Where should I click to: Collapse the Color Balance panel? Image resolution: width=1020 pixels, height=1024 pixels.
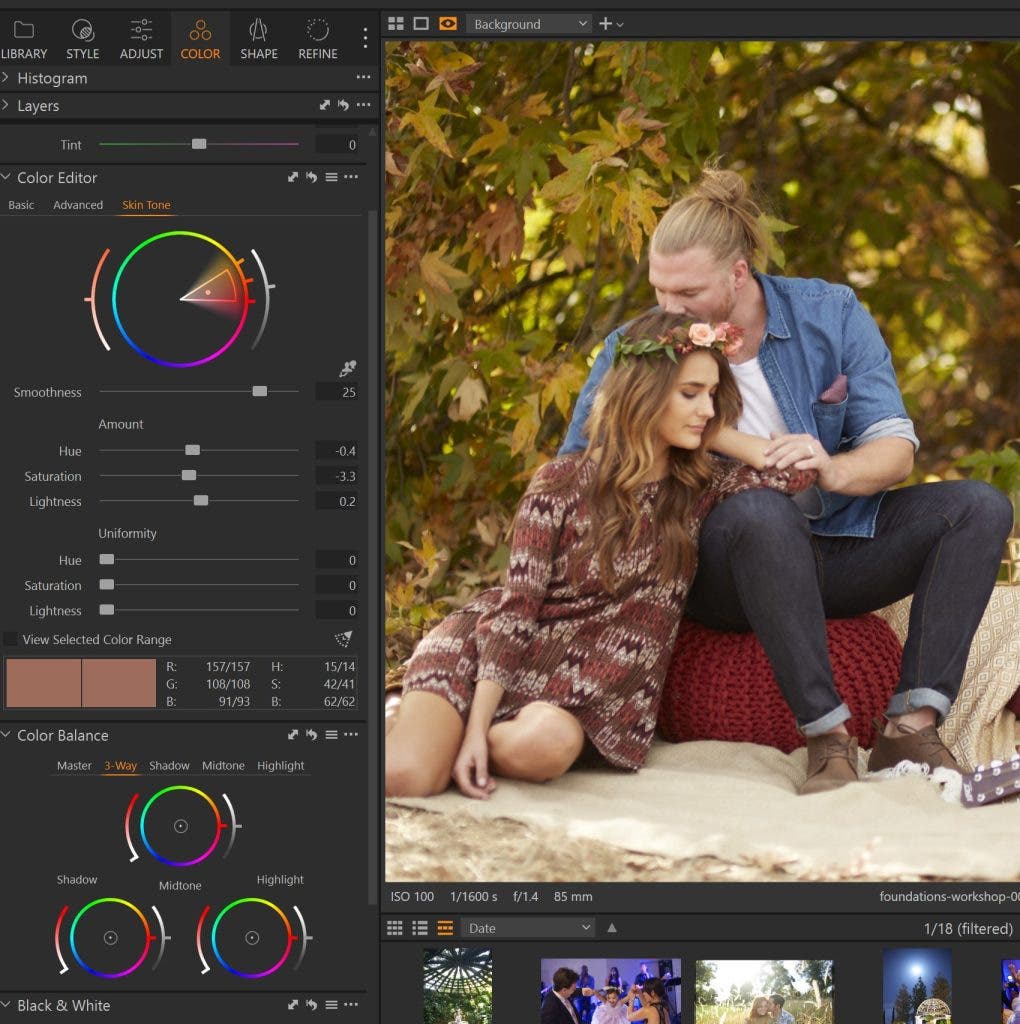click(x=6, y=735)
